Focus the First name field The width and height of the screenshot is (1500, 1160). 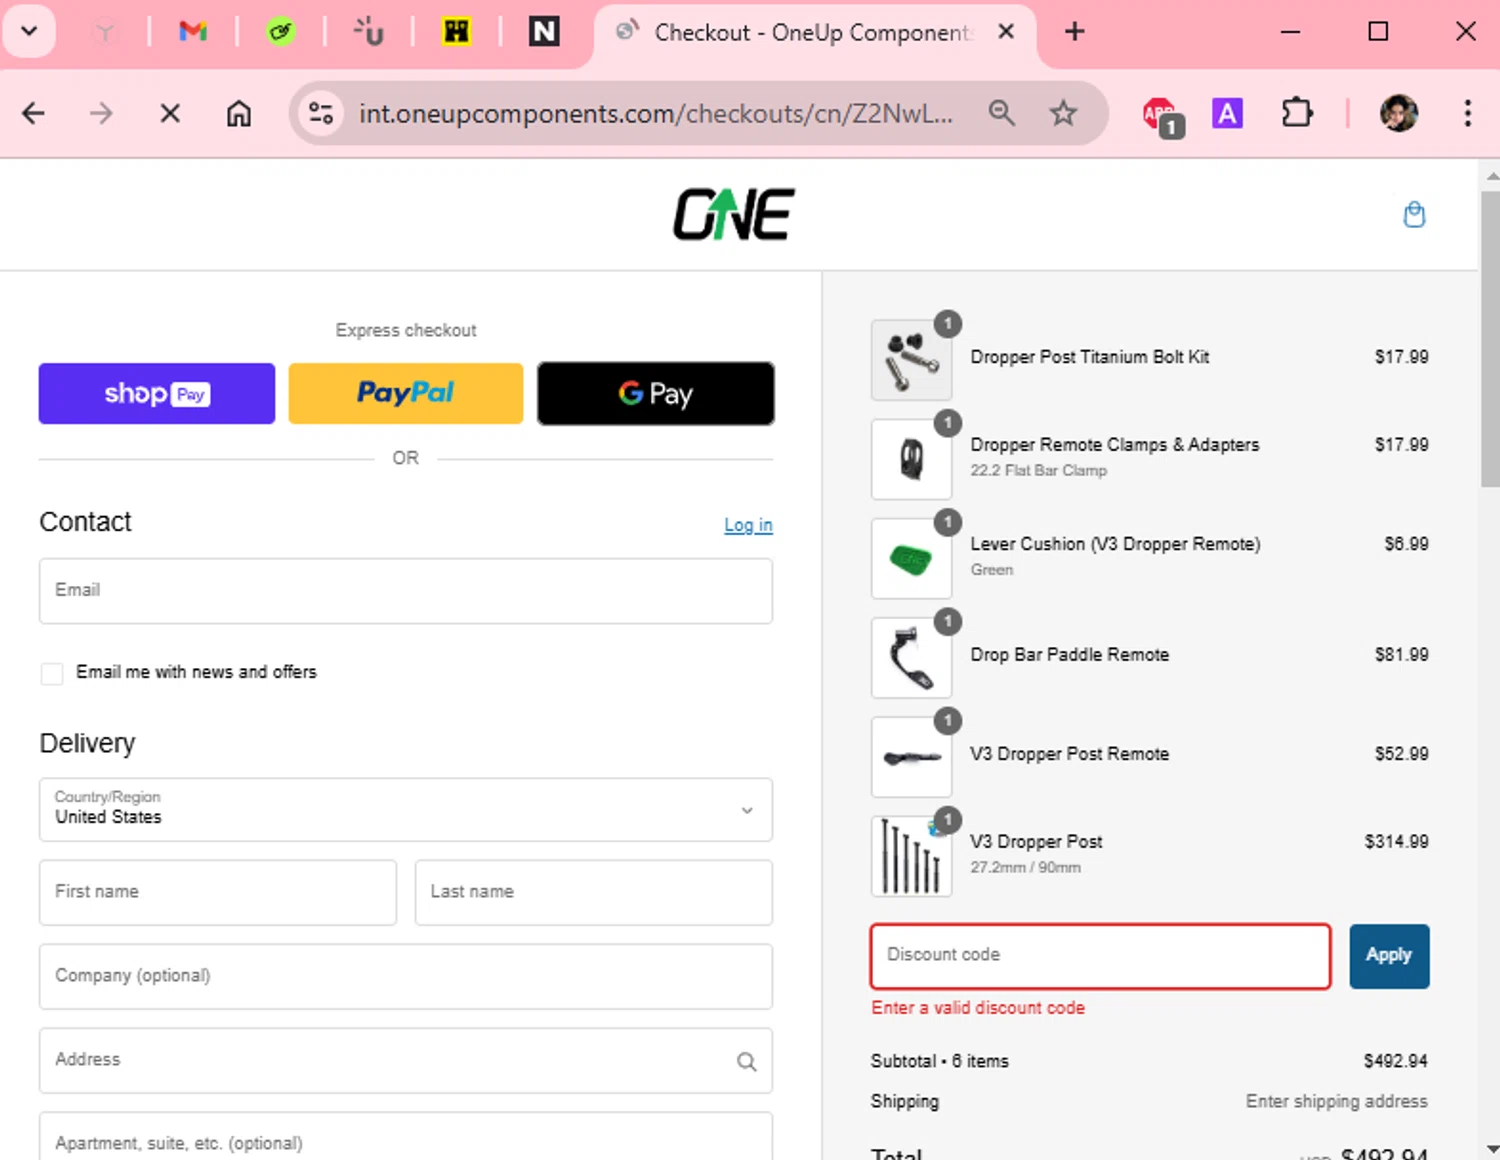tap(218, 892)
